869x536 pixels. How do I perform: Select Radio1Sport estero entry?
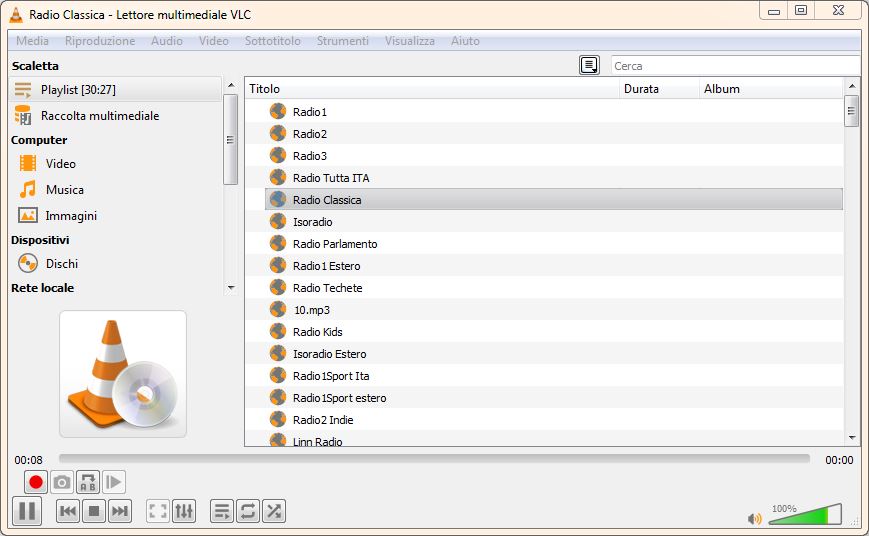[x=554, y=397]
